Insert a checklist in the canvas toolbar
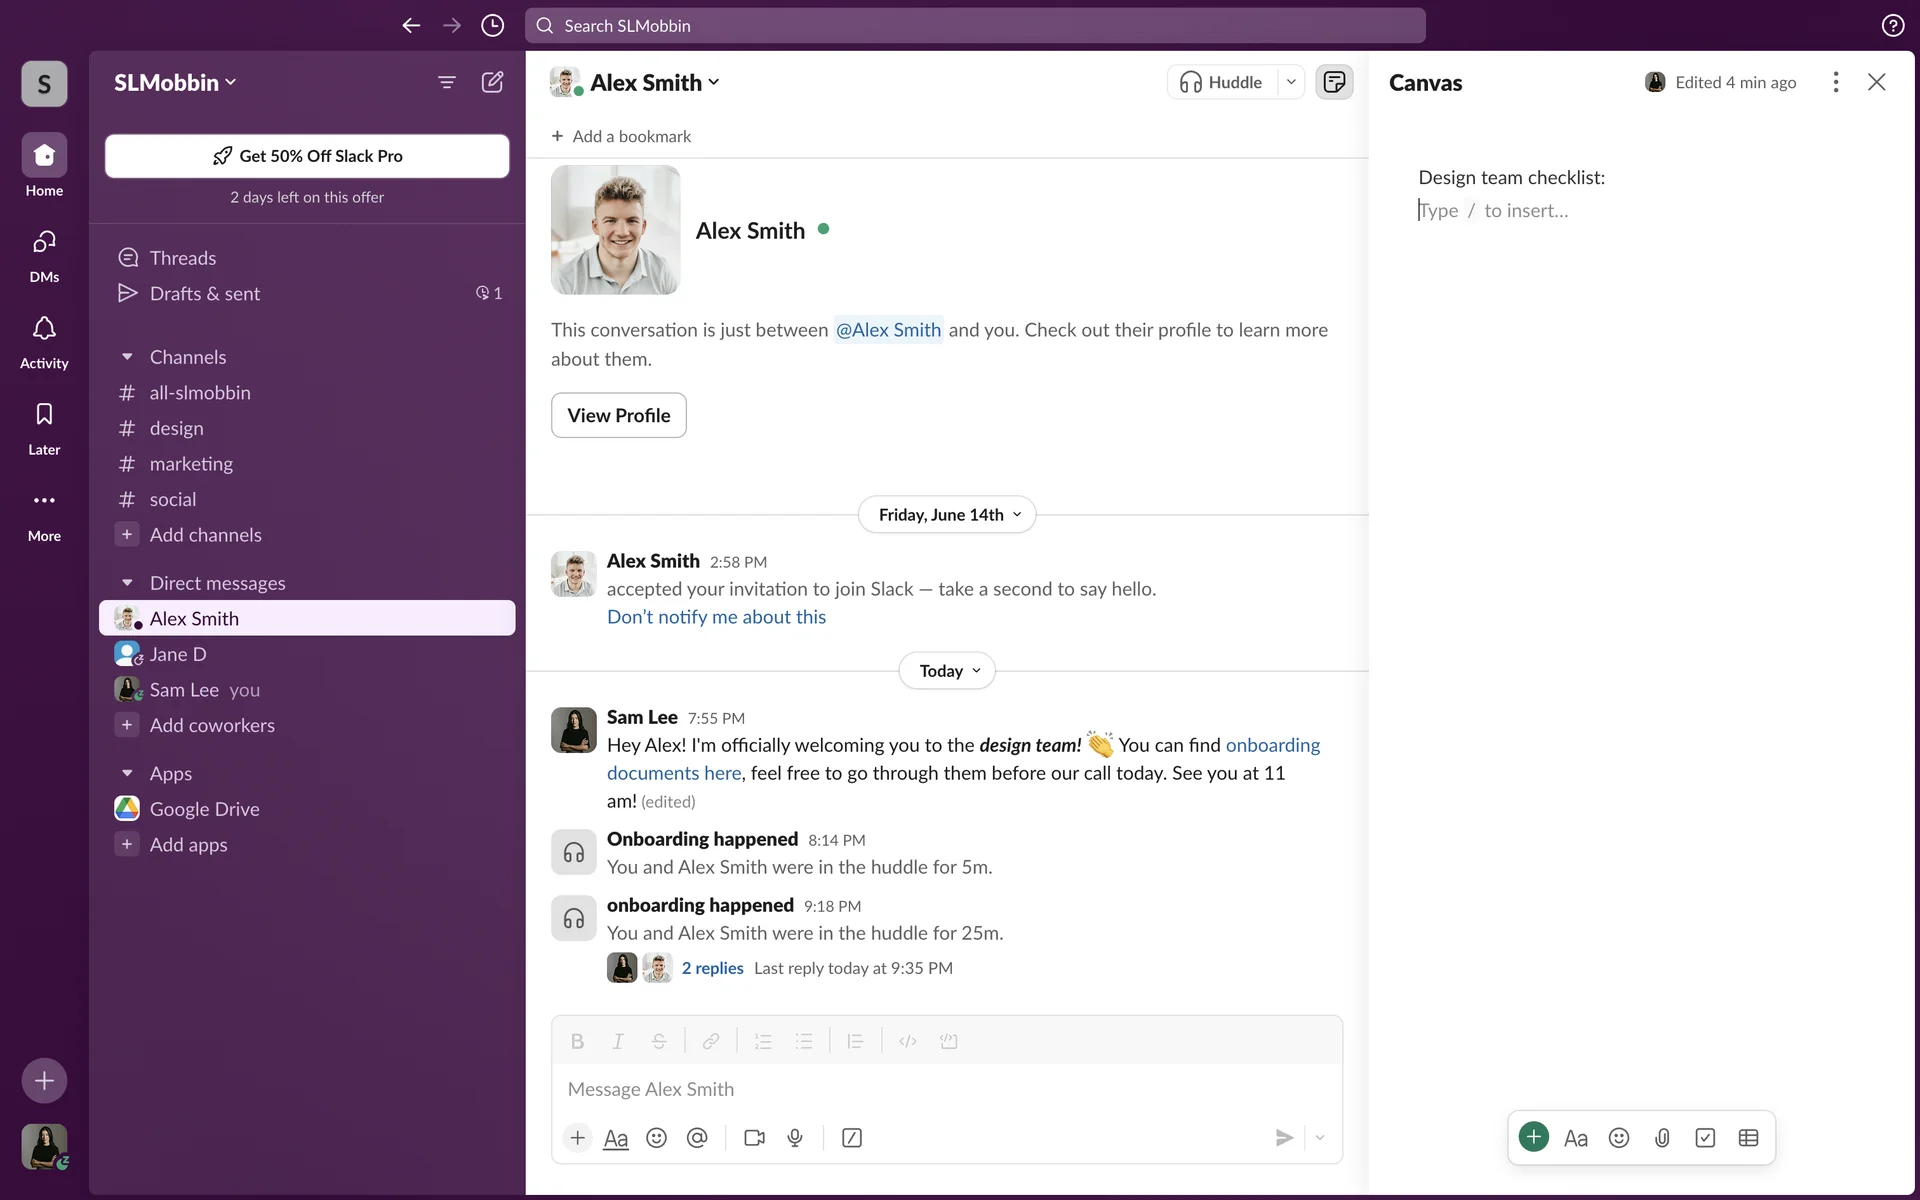The image size is (1920, 1200). [x=1705, y=1138]
